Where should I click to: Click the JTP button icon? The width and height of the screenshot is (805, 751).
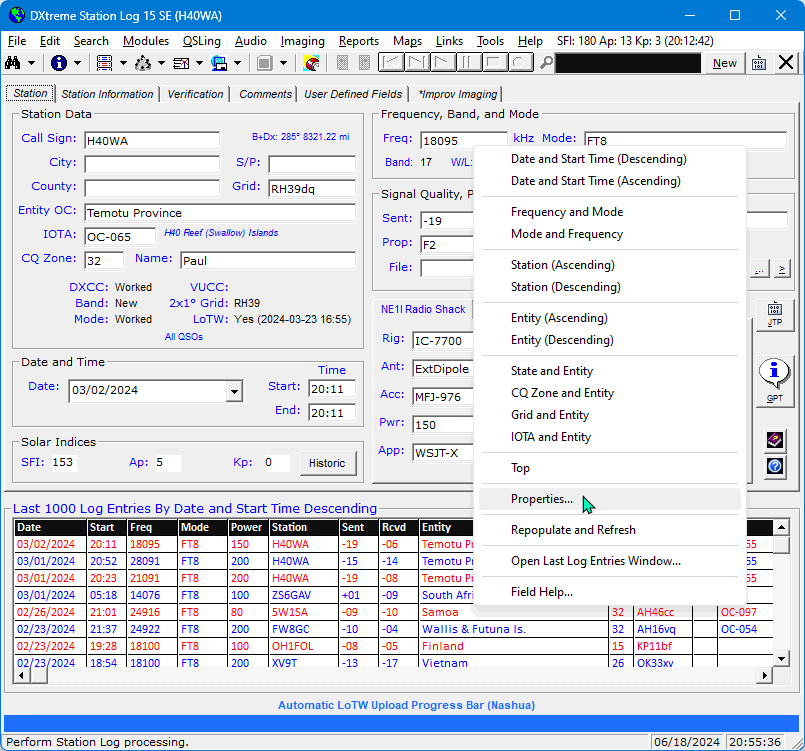coord(774,315)
